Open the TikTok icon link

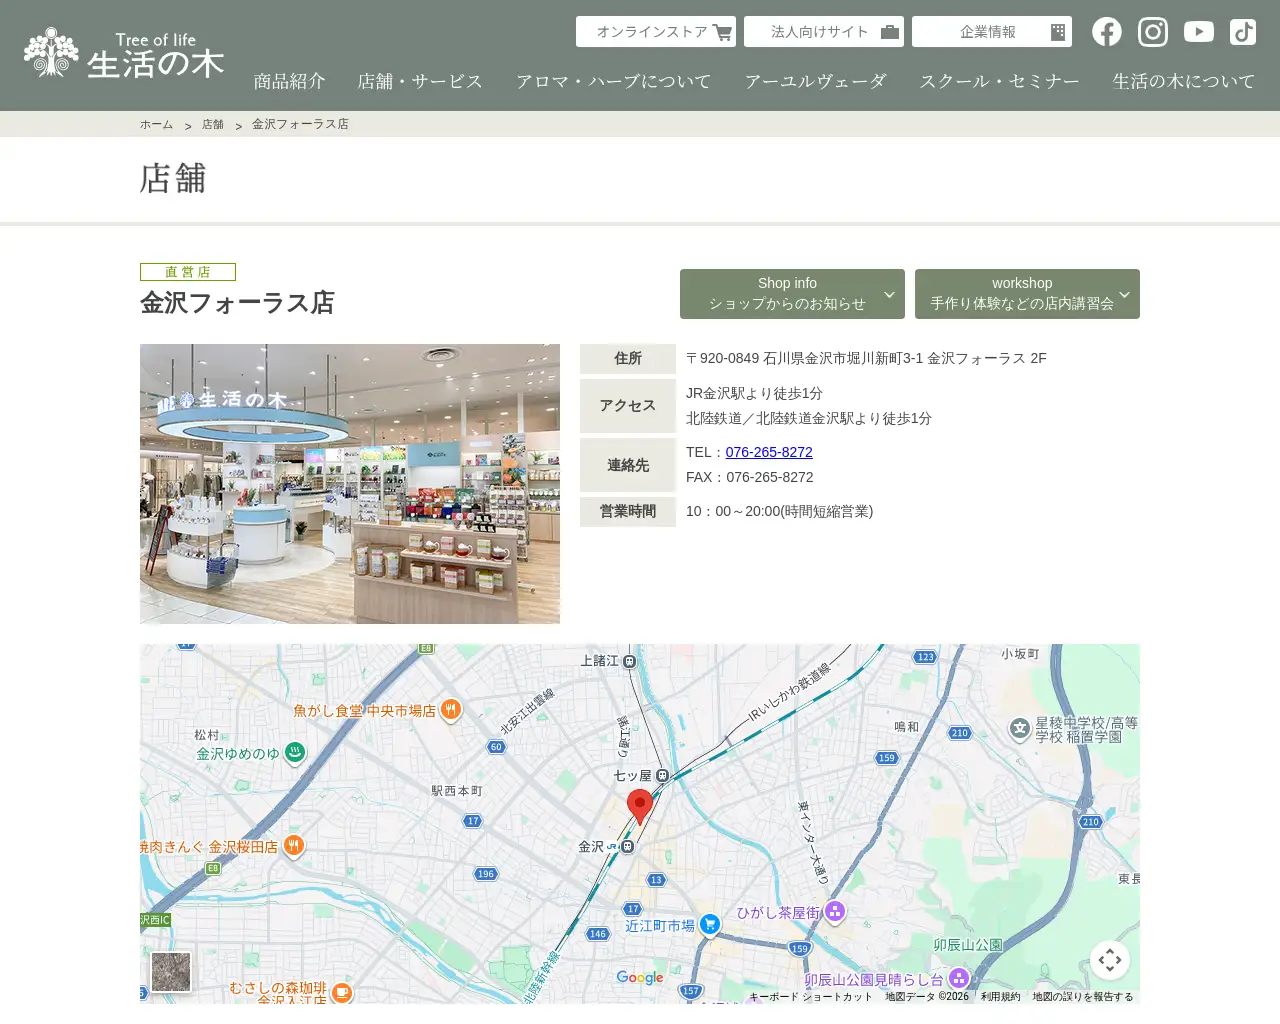point(1243,32)
